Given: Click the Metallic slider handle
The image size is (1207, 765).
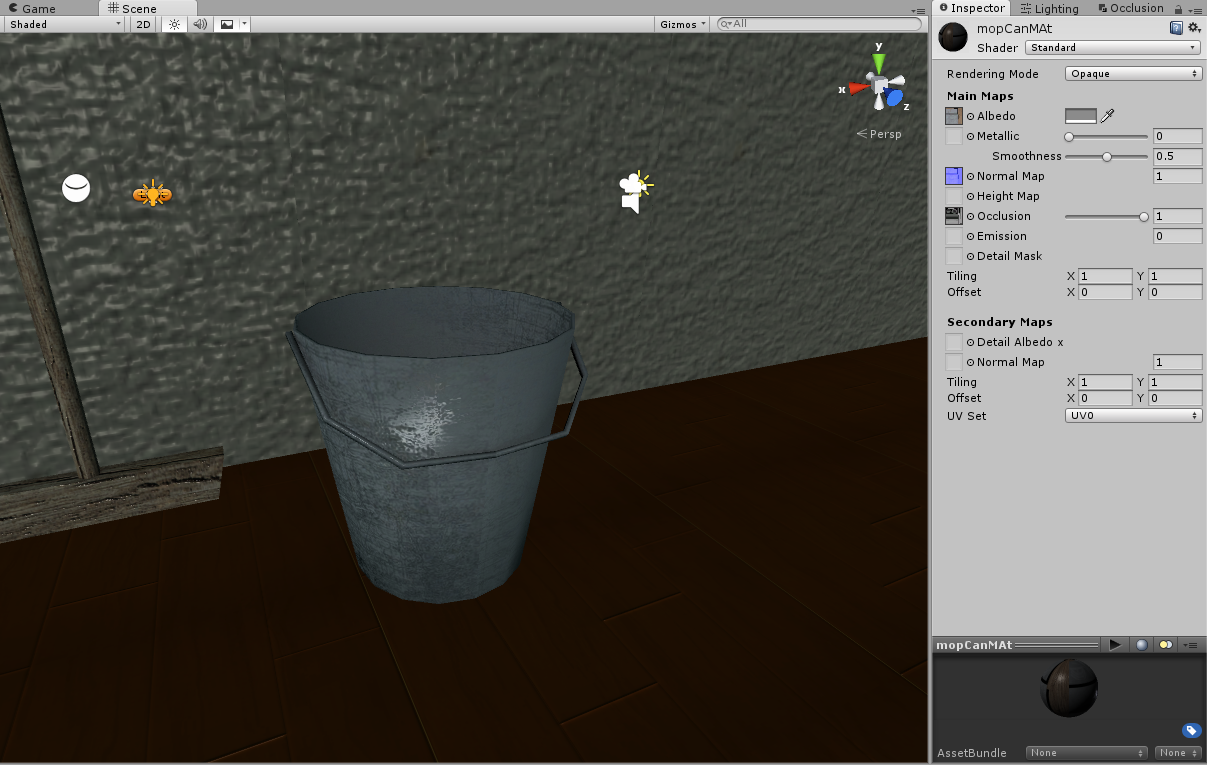Looking at the screenshot, I should (1069, 136).
